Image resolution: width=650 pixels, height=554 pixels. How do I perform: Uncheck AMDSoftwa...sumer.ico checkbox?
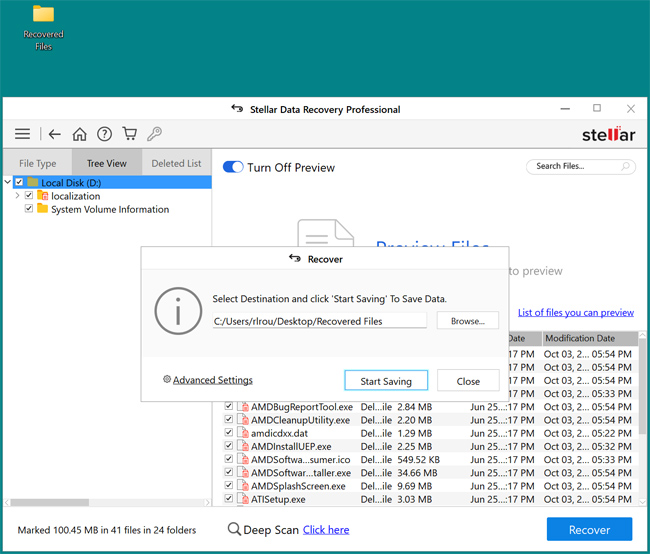coord(228,459)
